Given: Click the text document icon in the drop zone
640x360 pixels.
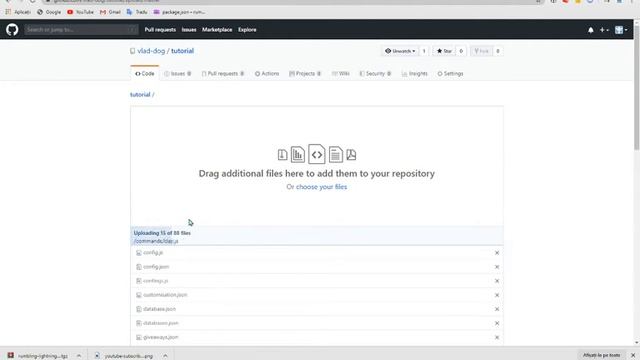Looking at the screenshot, I should tap(336, 154).
